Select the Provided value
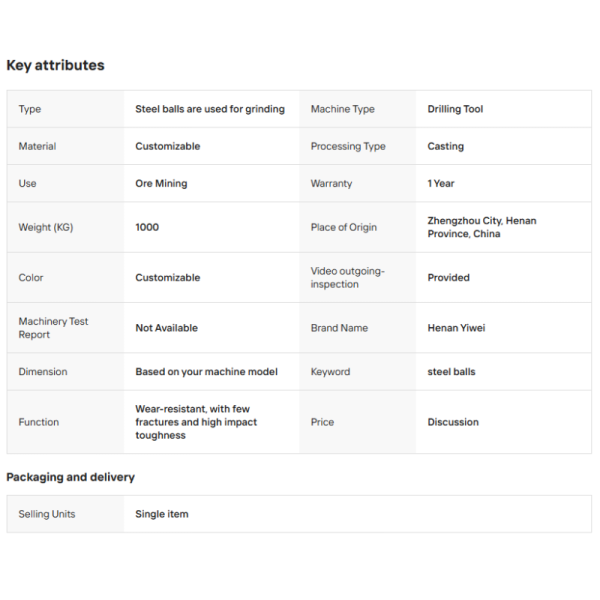The height and width of the screenshot is (600, 600). (448, 277)
